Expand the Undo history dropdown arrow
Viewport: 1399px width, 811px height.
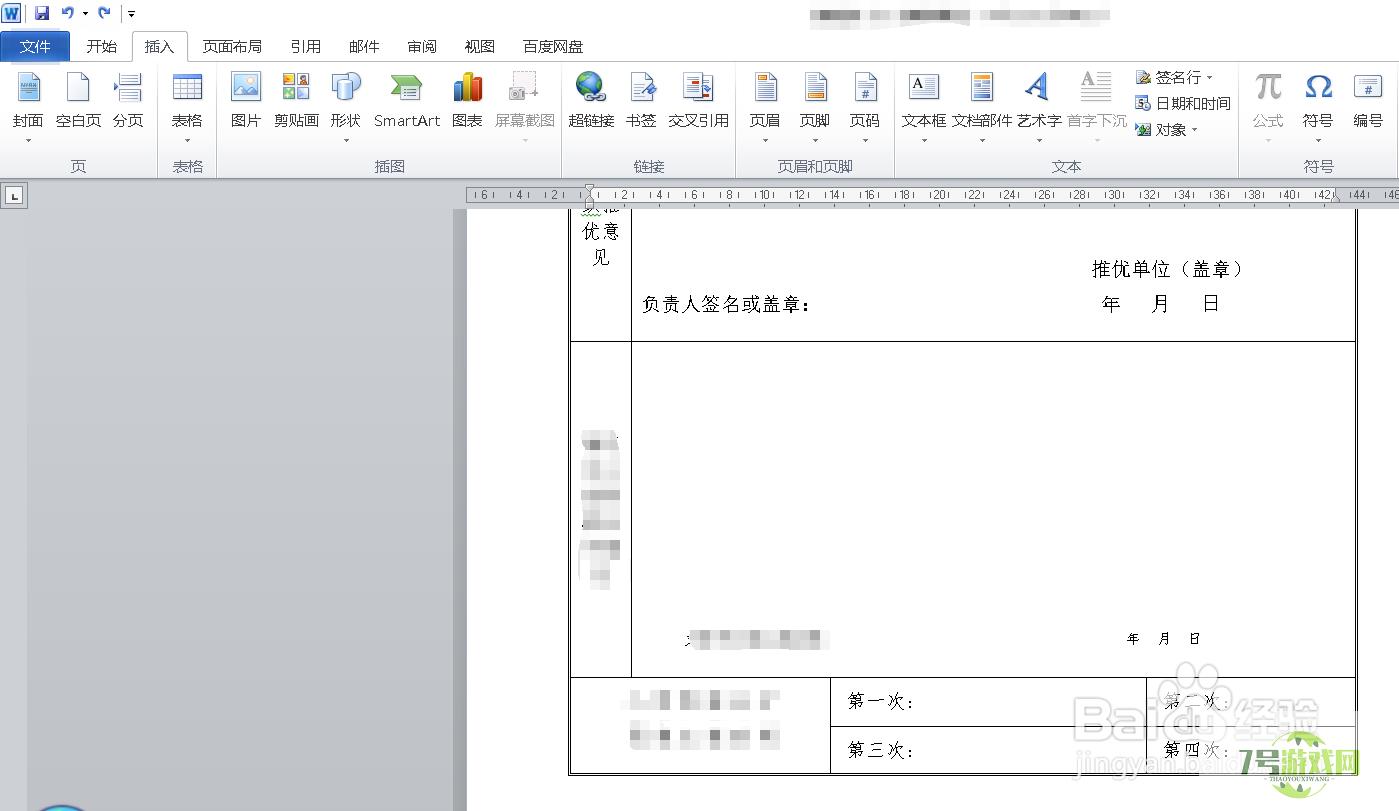coord(85,14)
